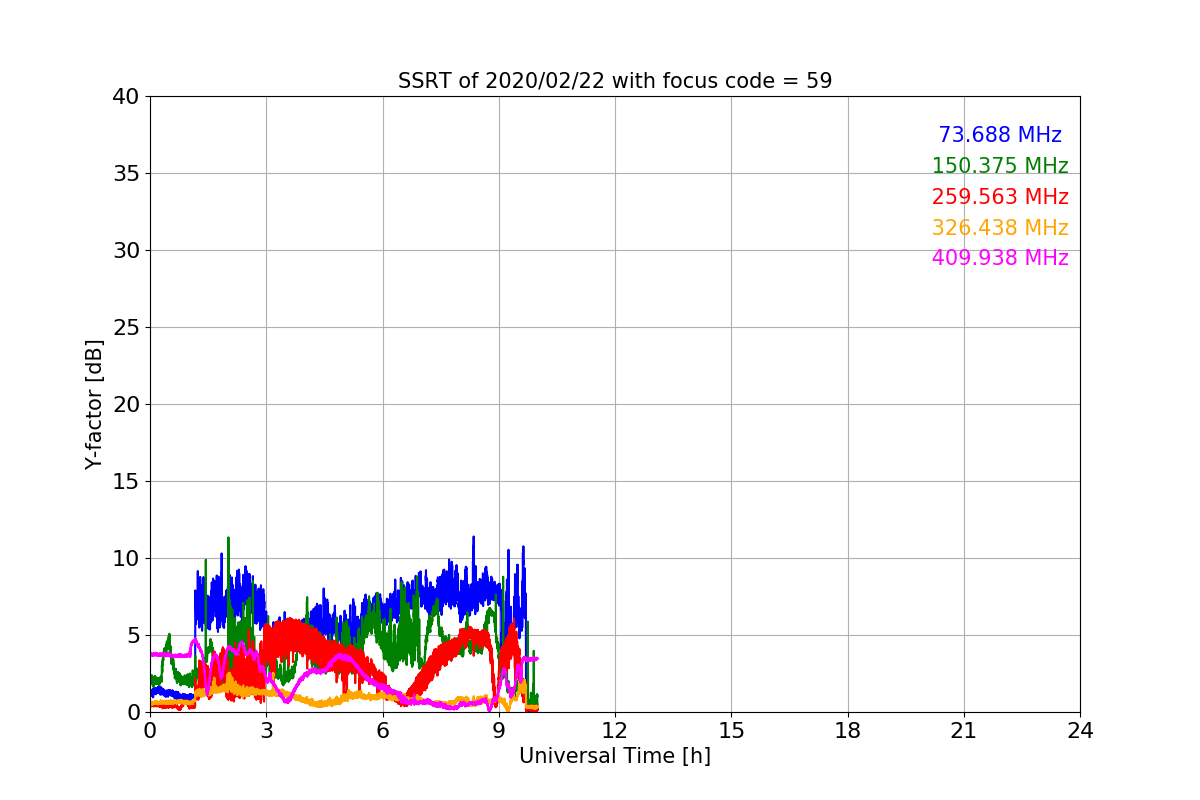Click the Y-factor [dB] axis label
The width and height of the screenshot is (1200, 800).
94,404
